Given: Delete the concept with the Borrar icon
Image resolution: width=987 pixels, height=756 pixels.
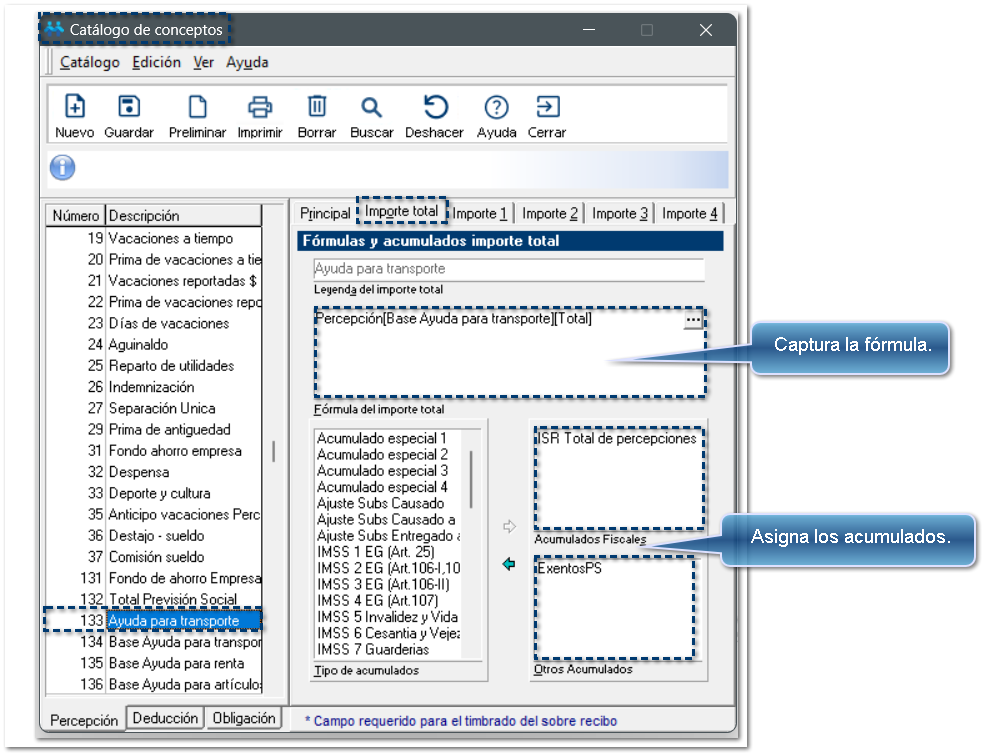Looking at the screenshot, I should pos(316,107).
